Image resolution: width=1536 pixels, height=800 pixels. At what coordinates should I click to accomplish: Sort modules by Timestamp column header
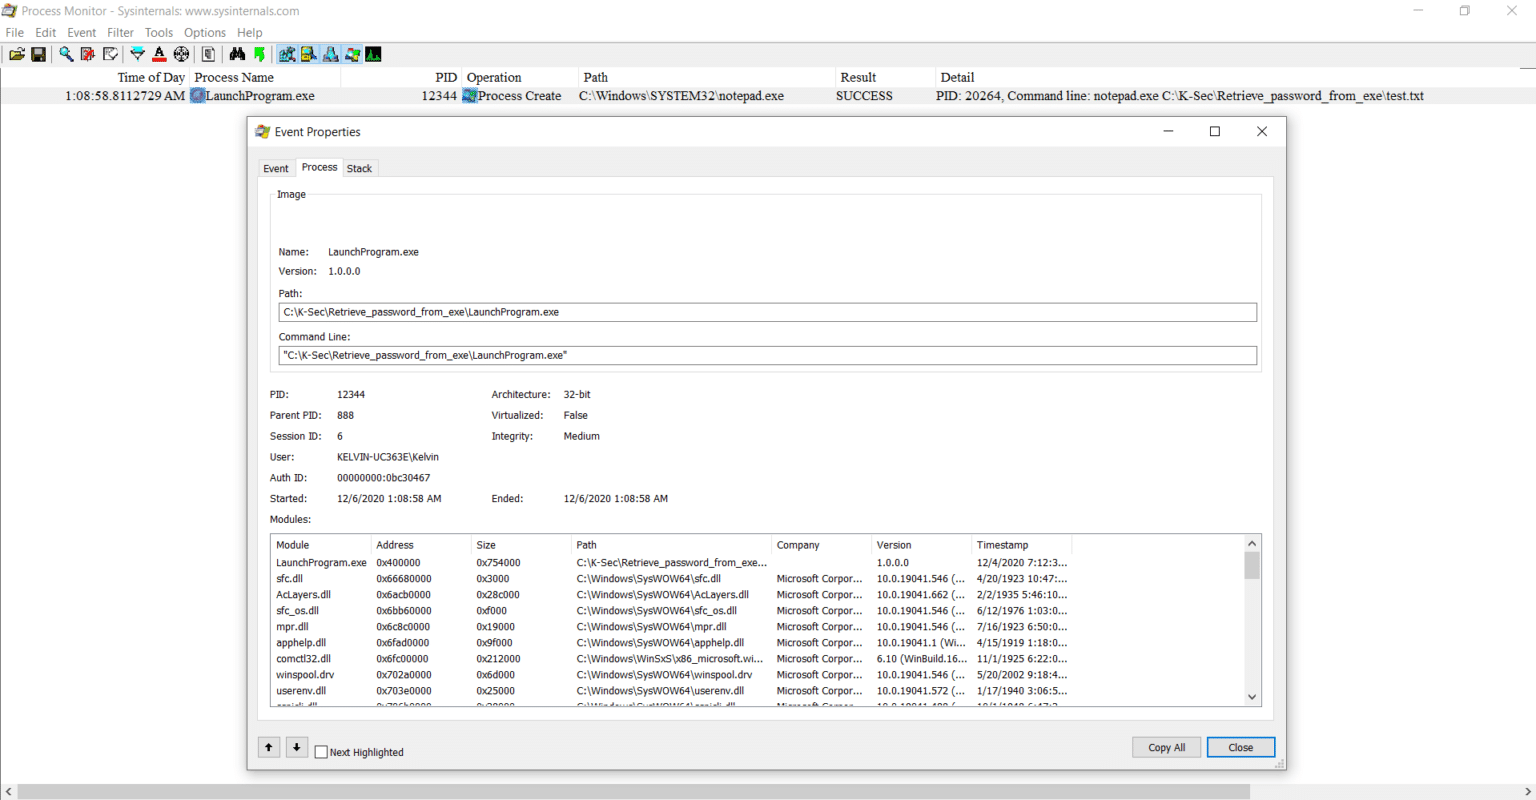1021,545
